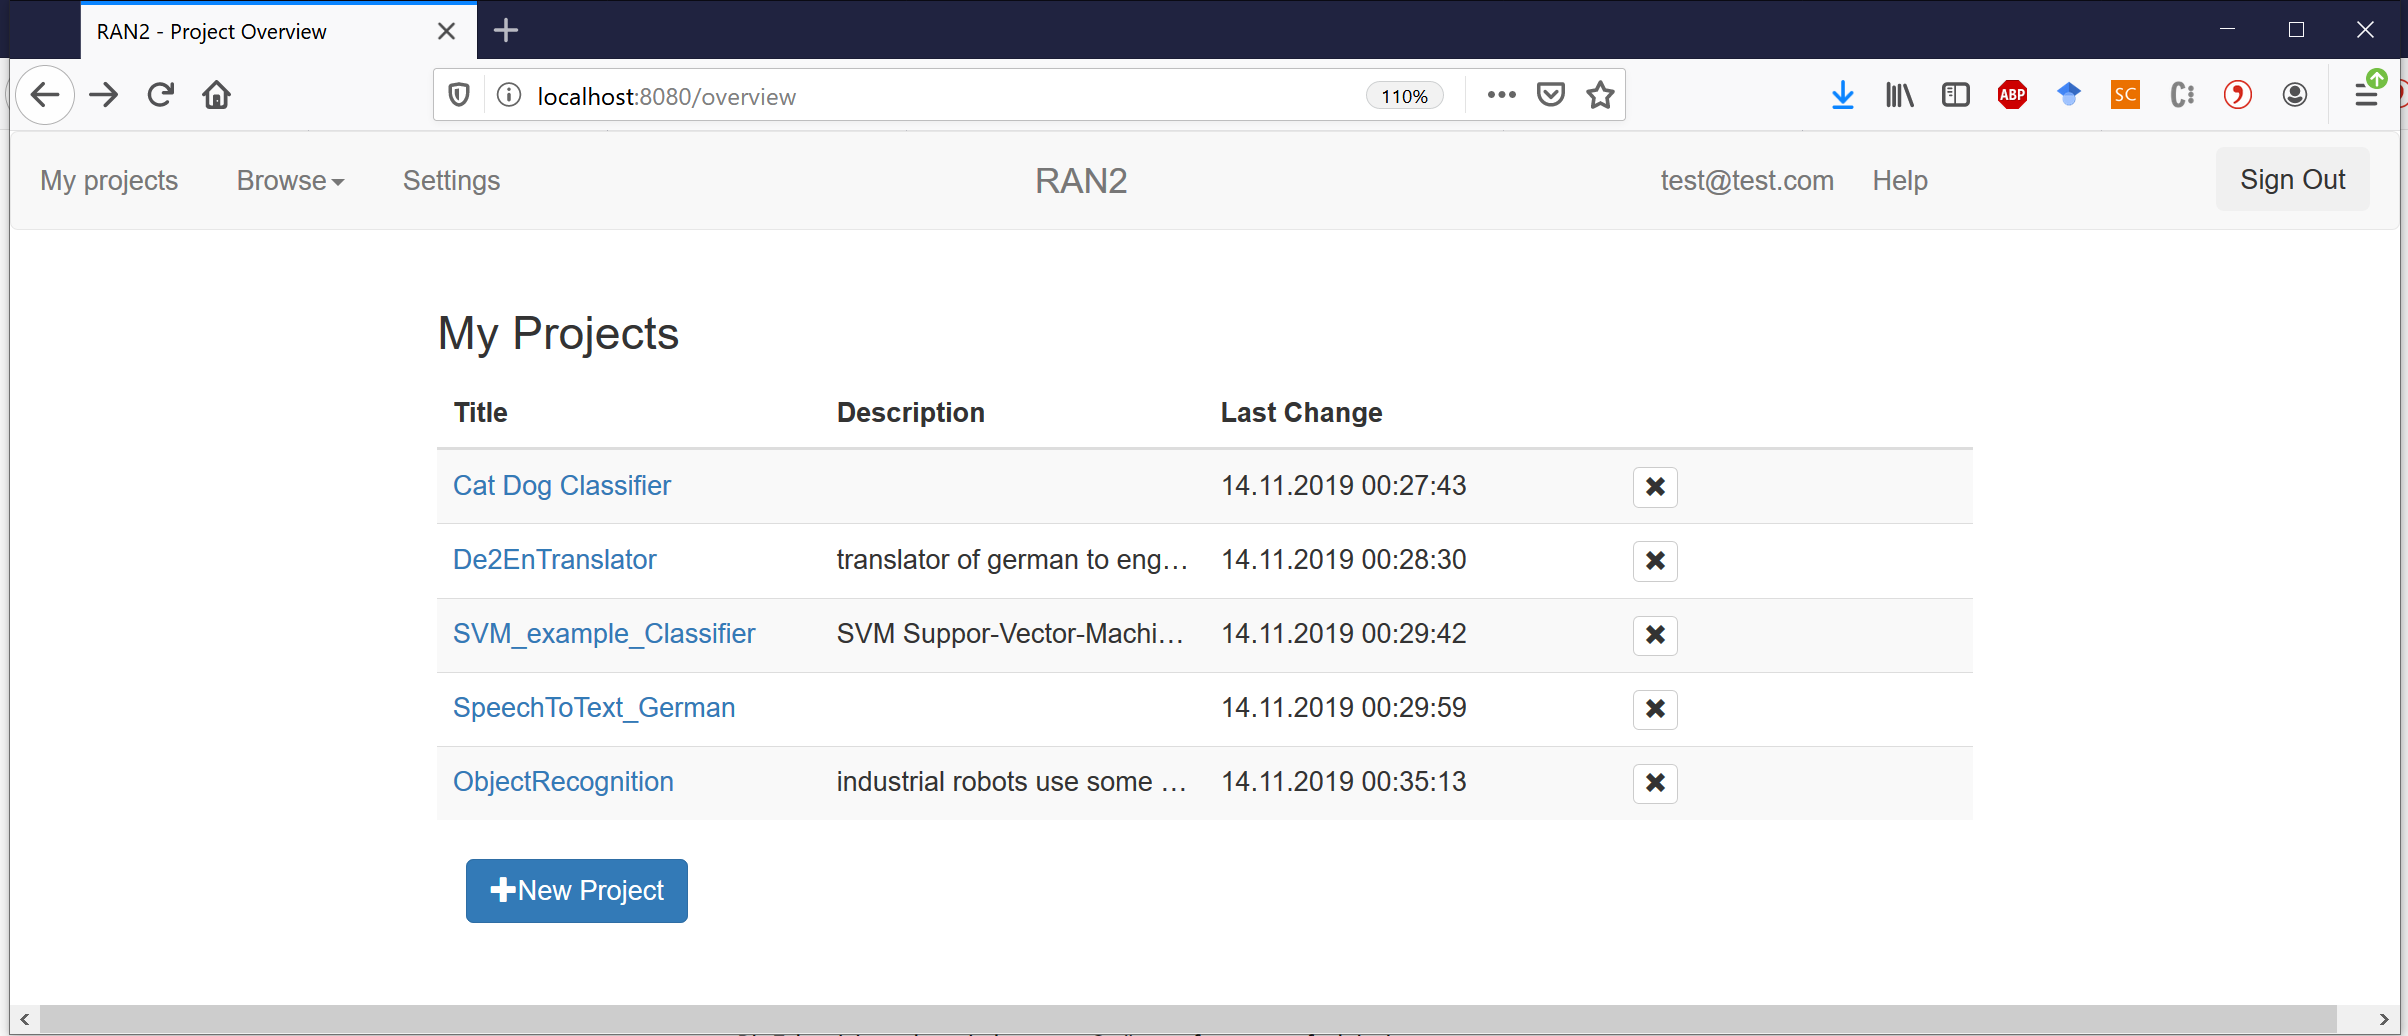
Task: Toggle the browser sidebar view
Action: (x=1955, y=95)
